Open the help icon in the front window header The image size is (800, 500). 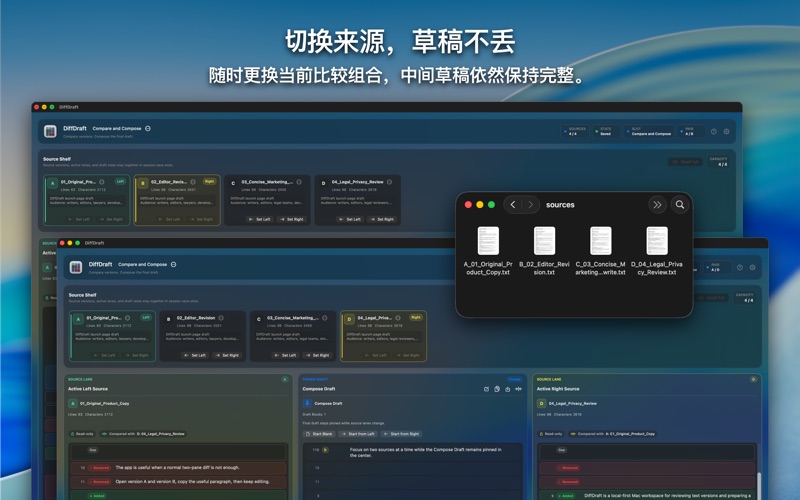point(740,267)
